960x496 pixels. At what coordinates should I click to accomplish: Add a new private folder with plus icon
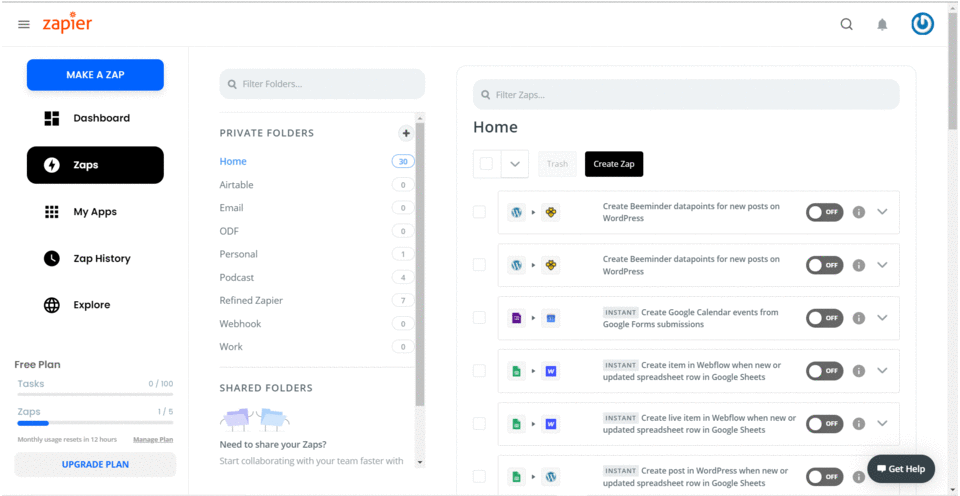[405, 133]
